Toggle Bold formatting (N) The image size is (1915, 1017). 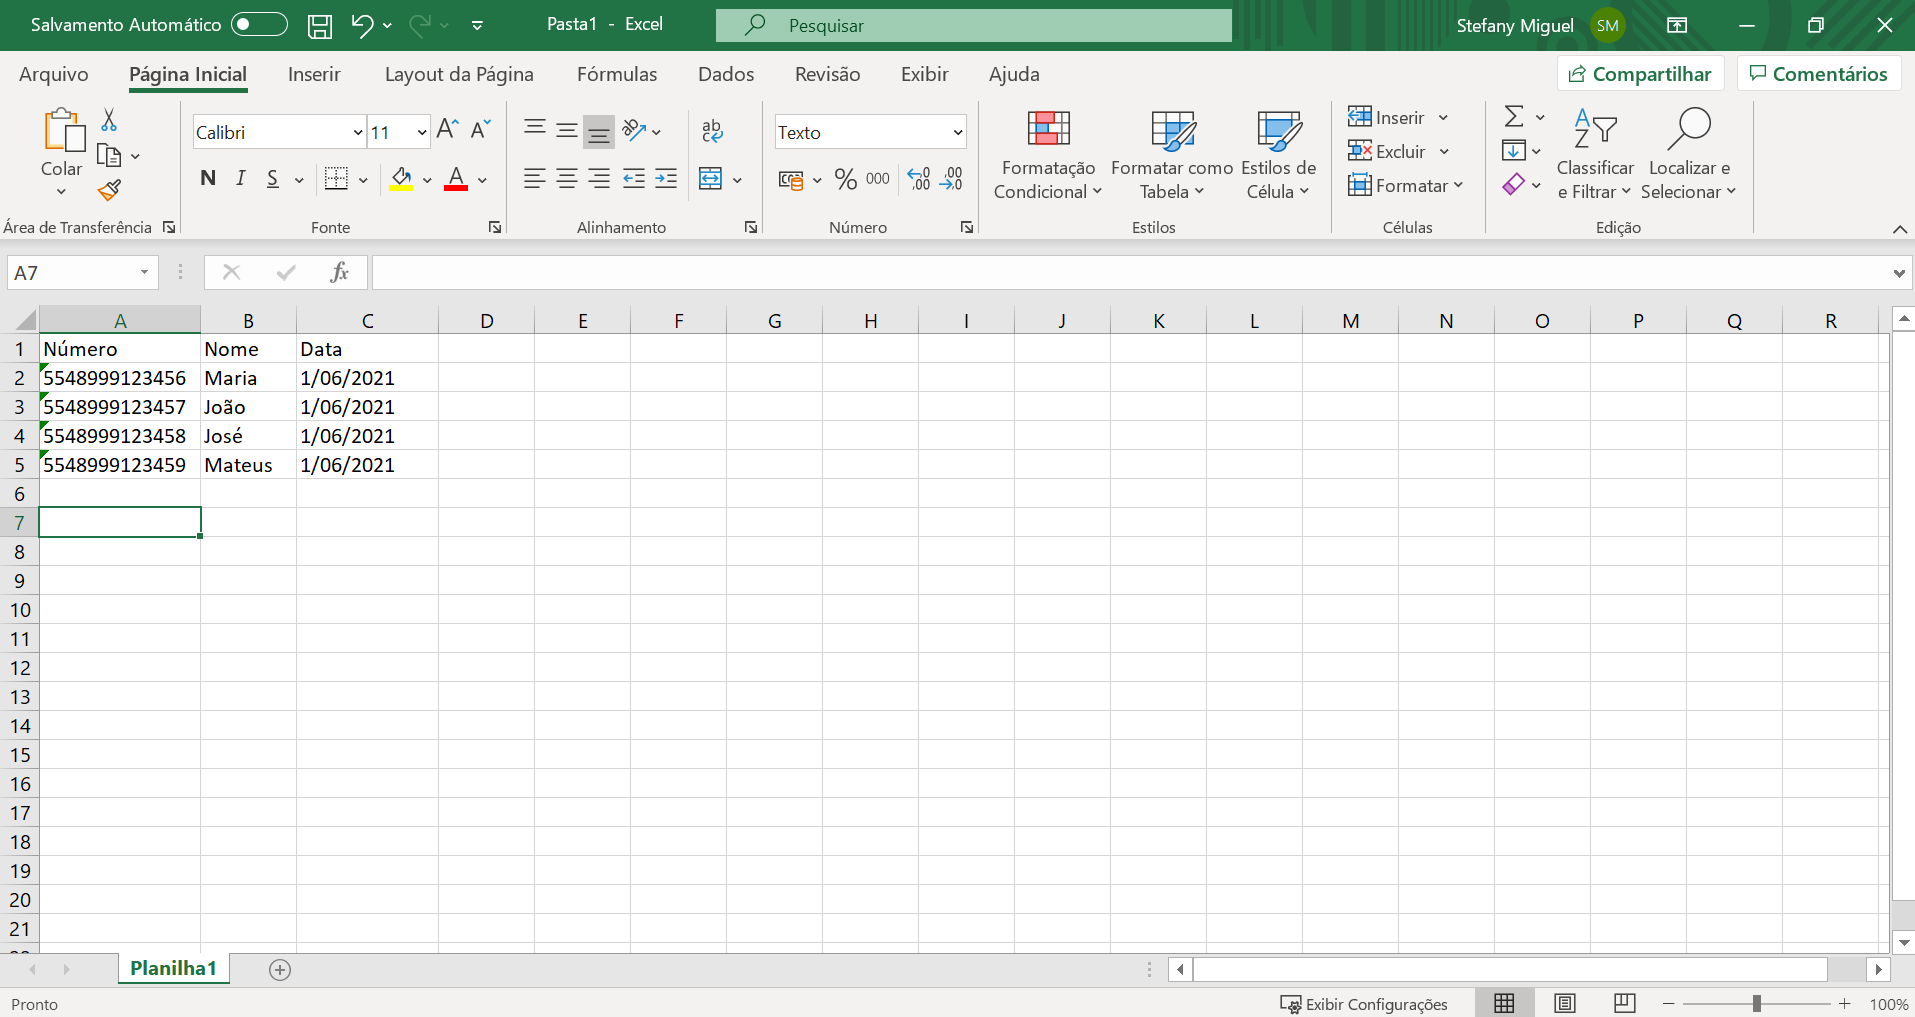coord(208,179)
